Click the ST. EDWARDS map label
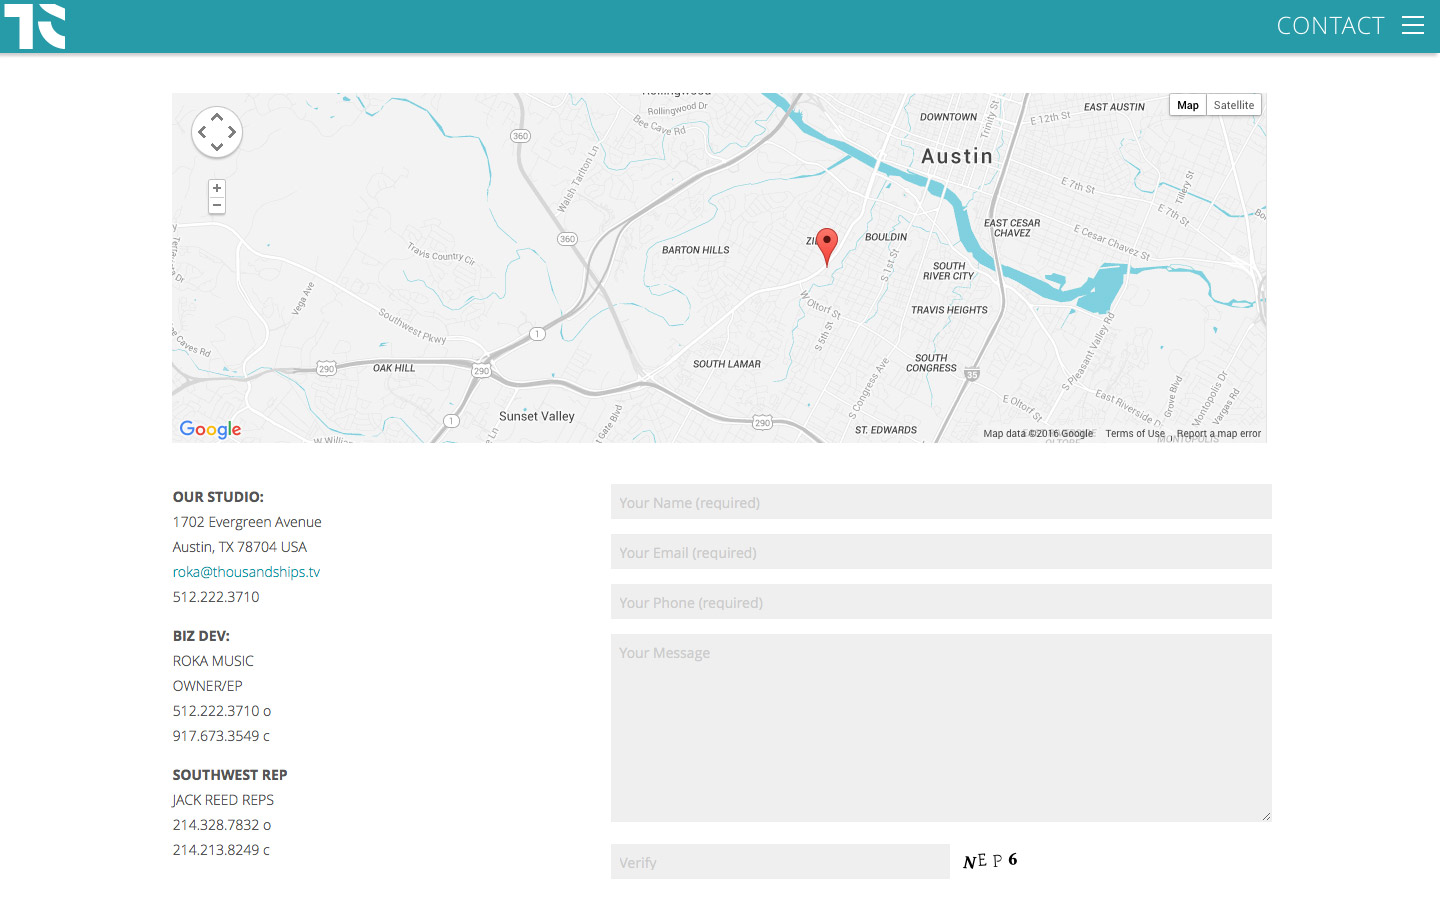This screenshot has height=900, width=1440. [886, 430]
